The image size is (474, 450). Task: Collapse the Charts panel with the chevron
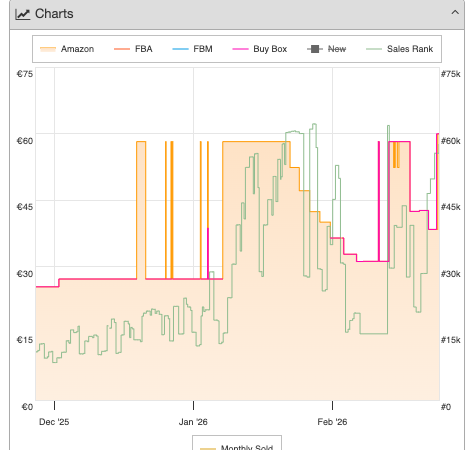(x=455, y=13)
